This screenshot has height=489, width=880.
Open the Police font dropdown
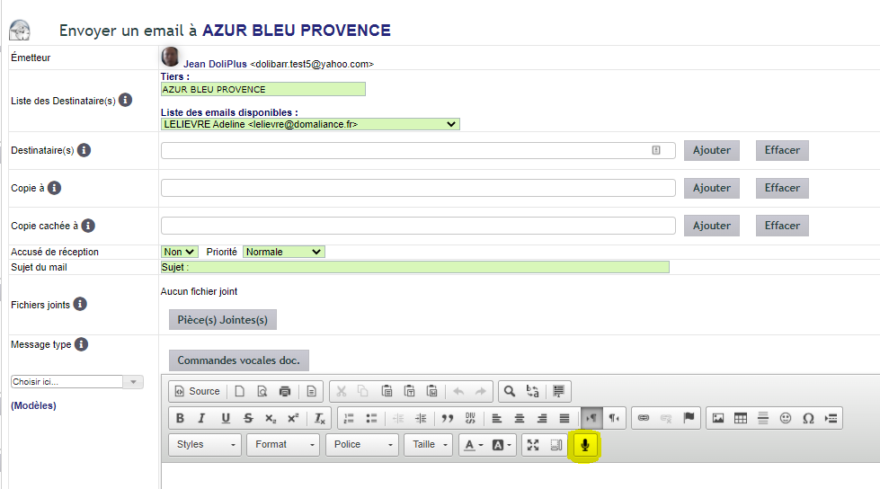362,445
